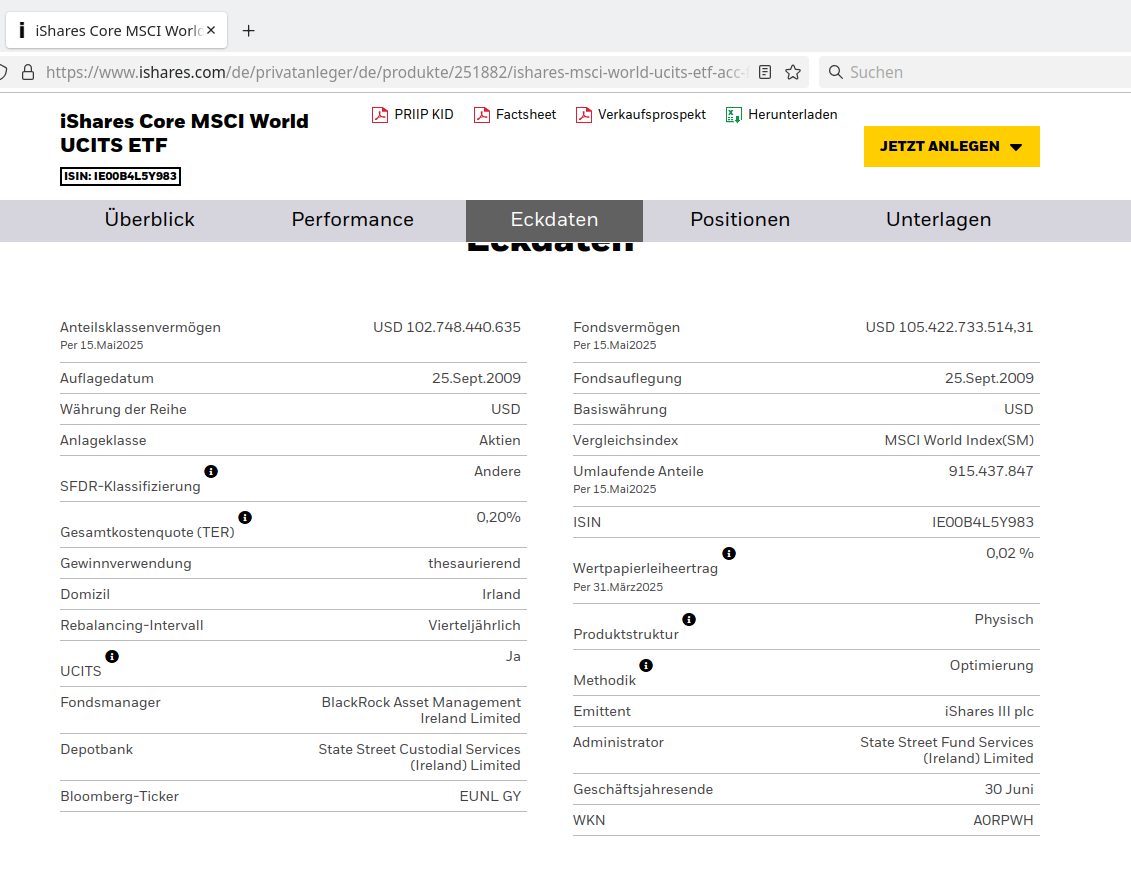1131x885 pixels.
Task: Show the Methodik info tooltip
Action: click(646, 665)
